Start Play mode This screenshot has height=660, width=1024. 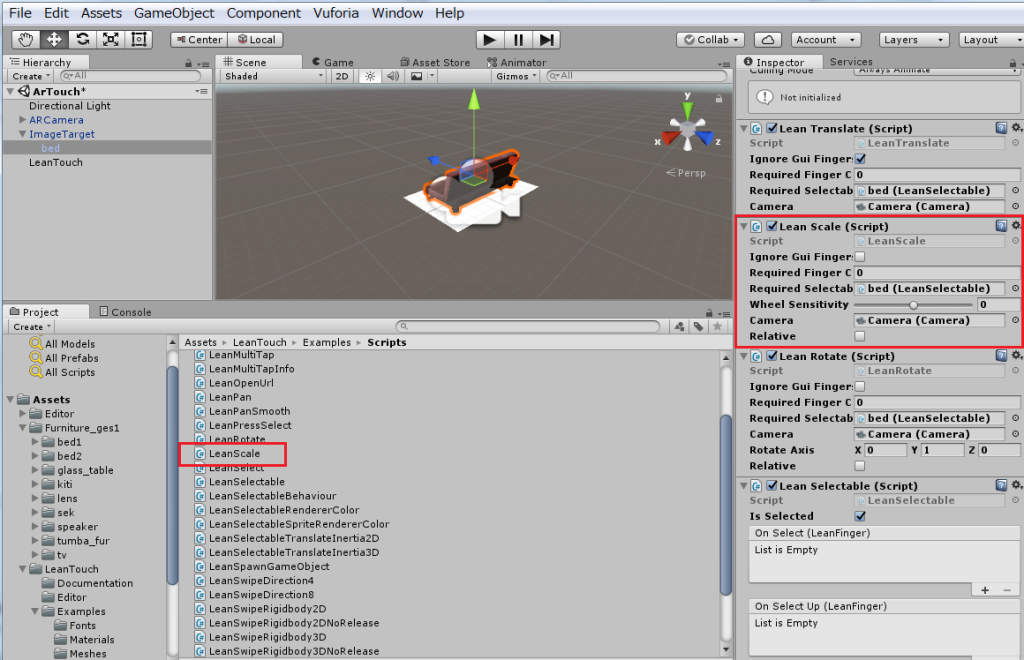489,40
